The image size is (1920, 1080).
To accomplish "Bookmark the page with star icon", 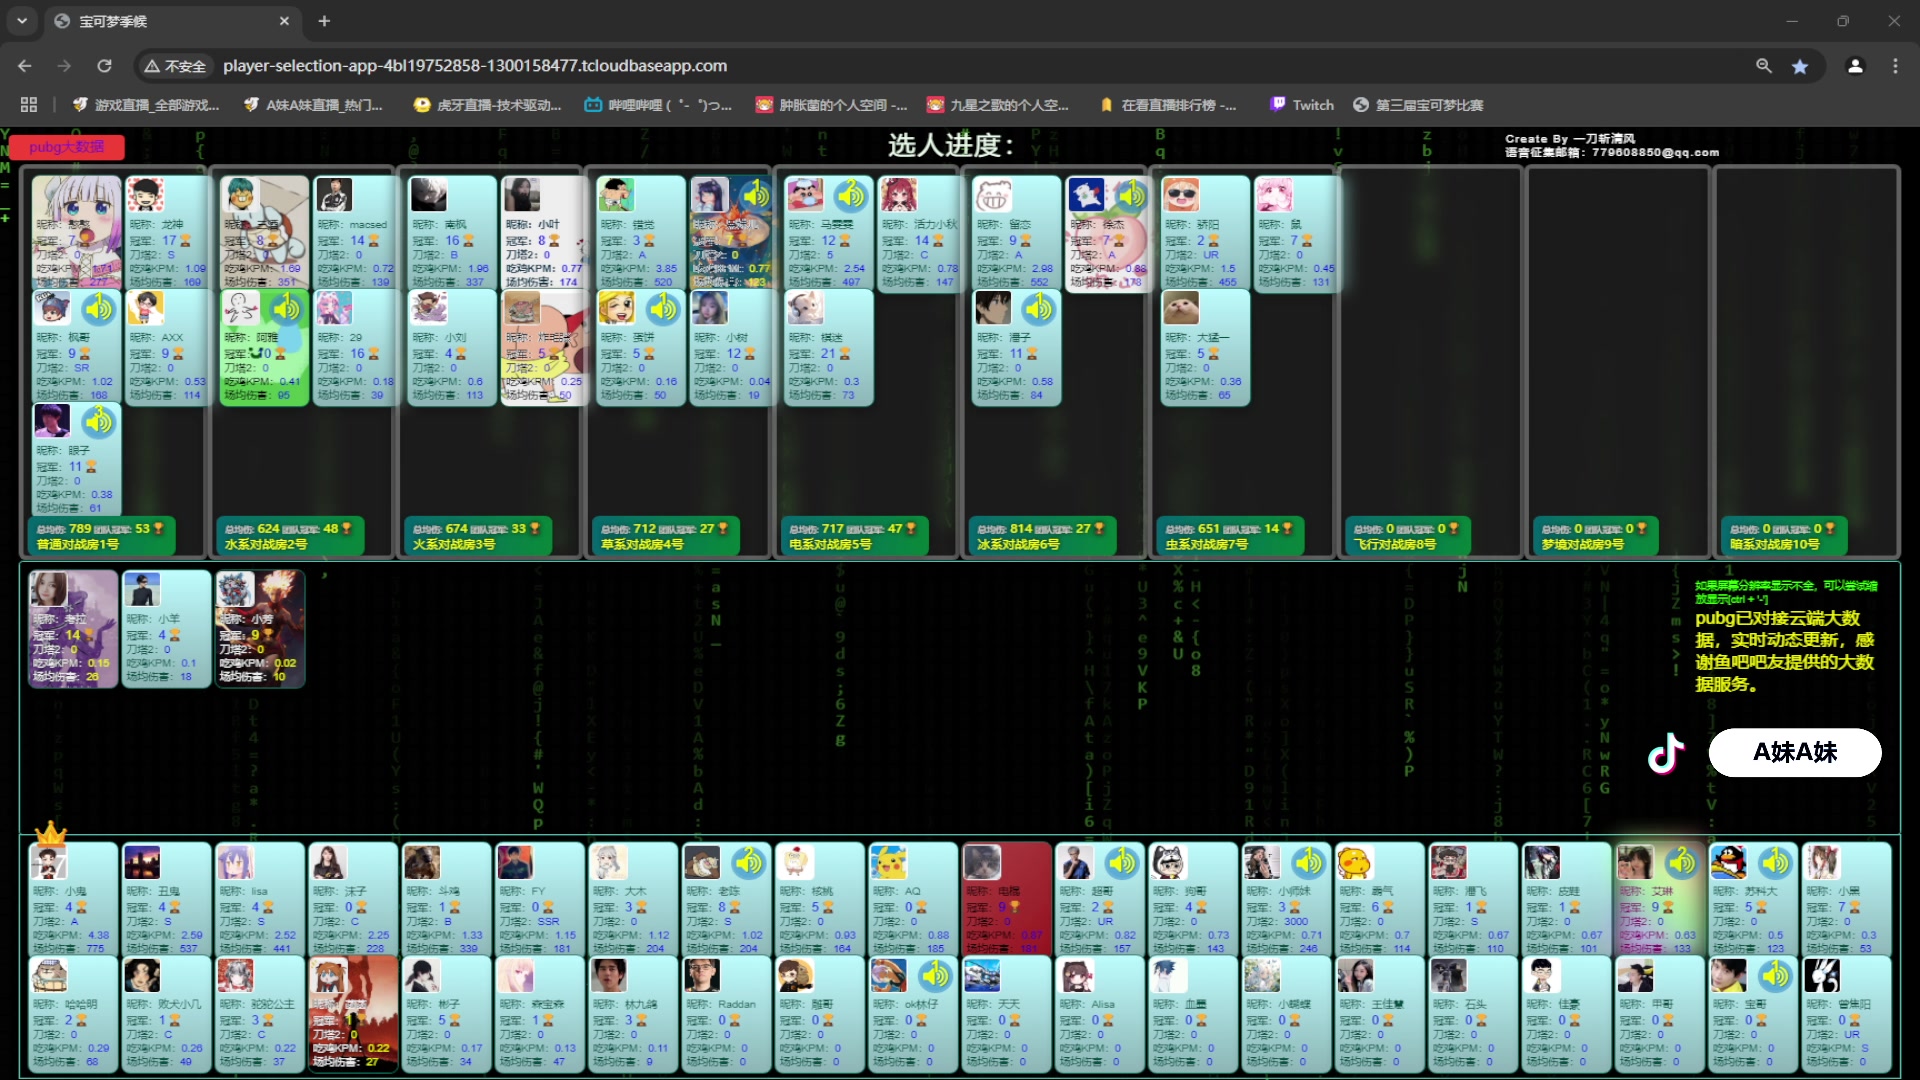I will pyautogui.click(x=1800, y=66).
